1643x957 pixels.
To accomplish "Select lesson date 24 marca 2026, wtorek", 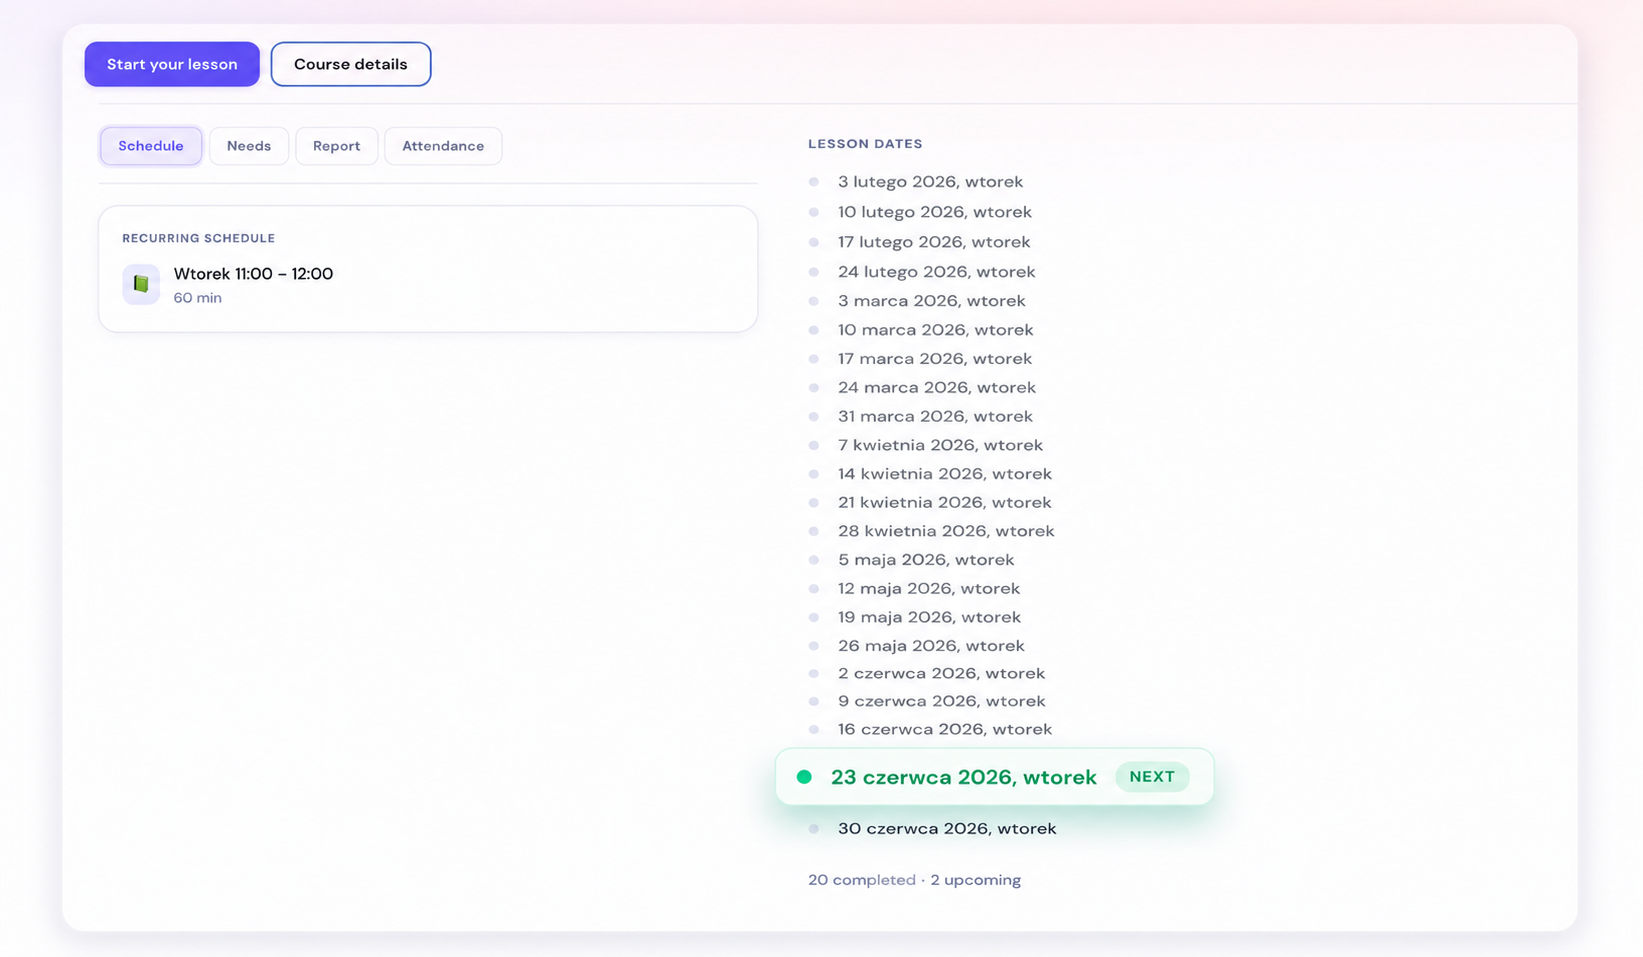I will pos(937,388).
